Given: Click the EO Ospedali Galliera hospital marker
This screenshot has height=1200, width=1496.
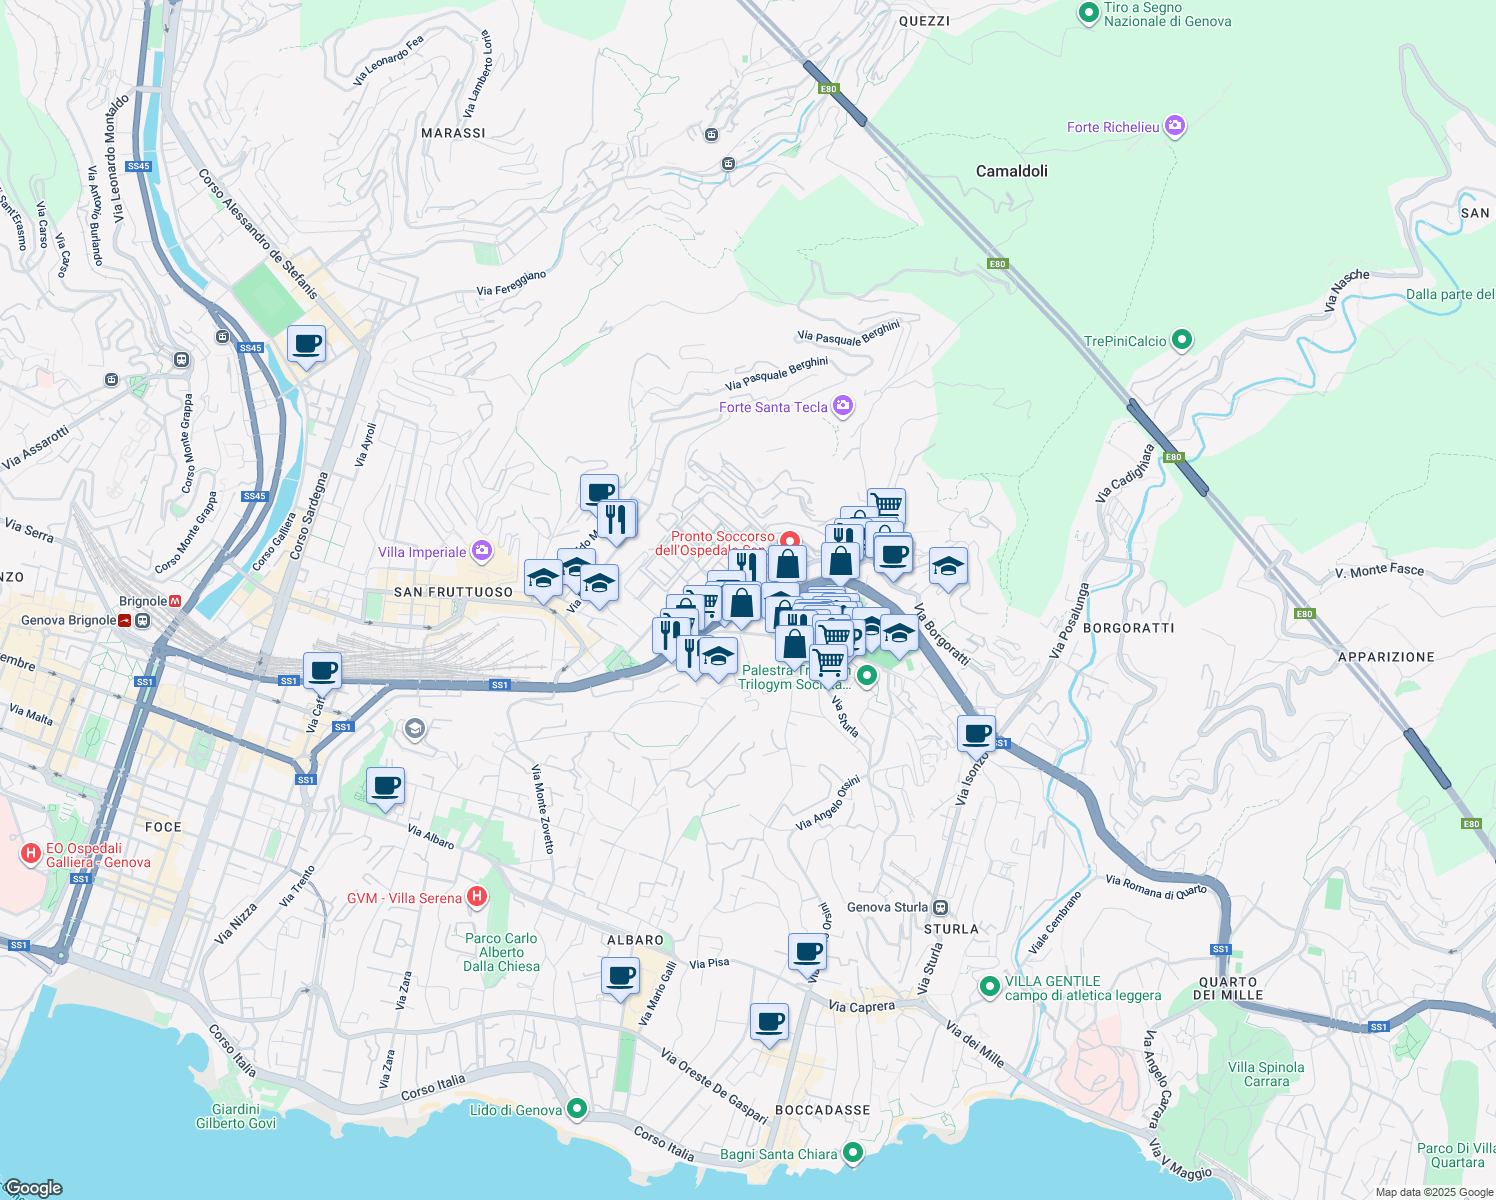Looking at the screenshot, I should [x=31, y=854].
